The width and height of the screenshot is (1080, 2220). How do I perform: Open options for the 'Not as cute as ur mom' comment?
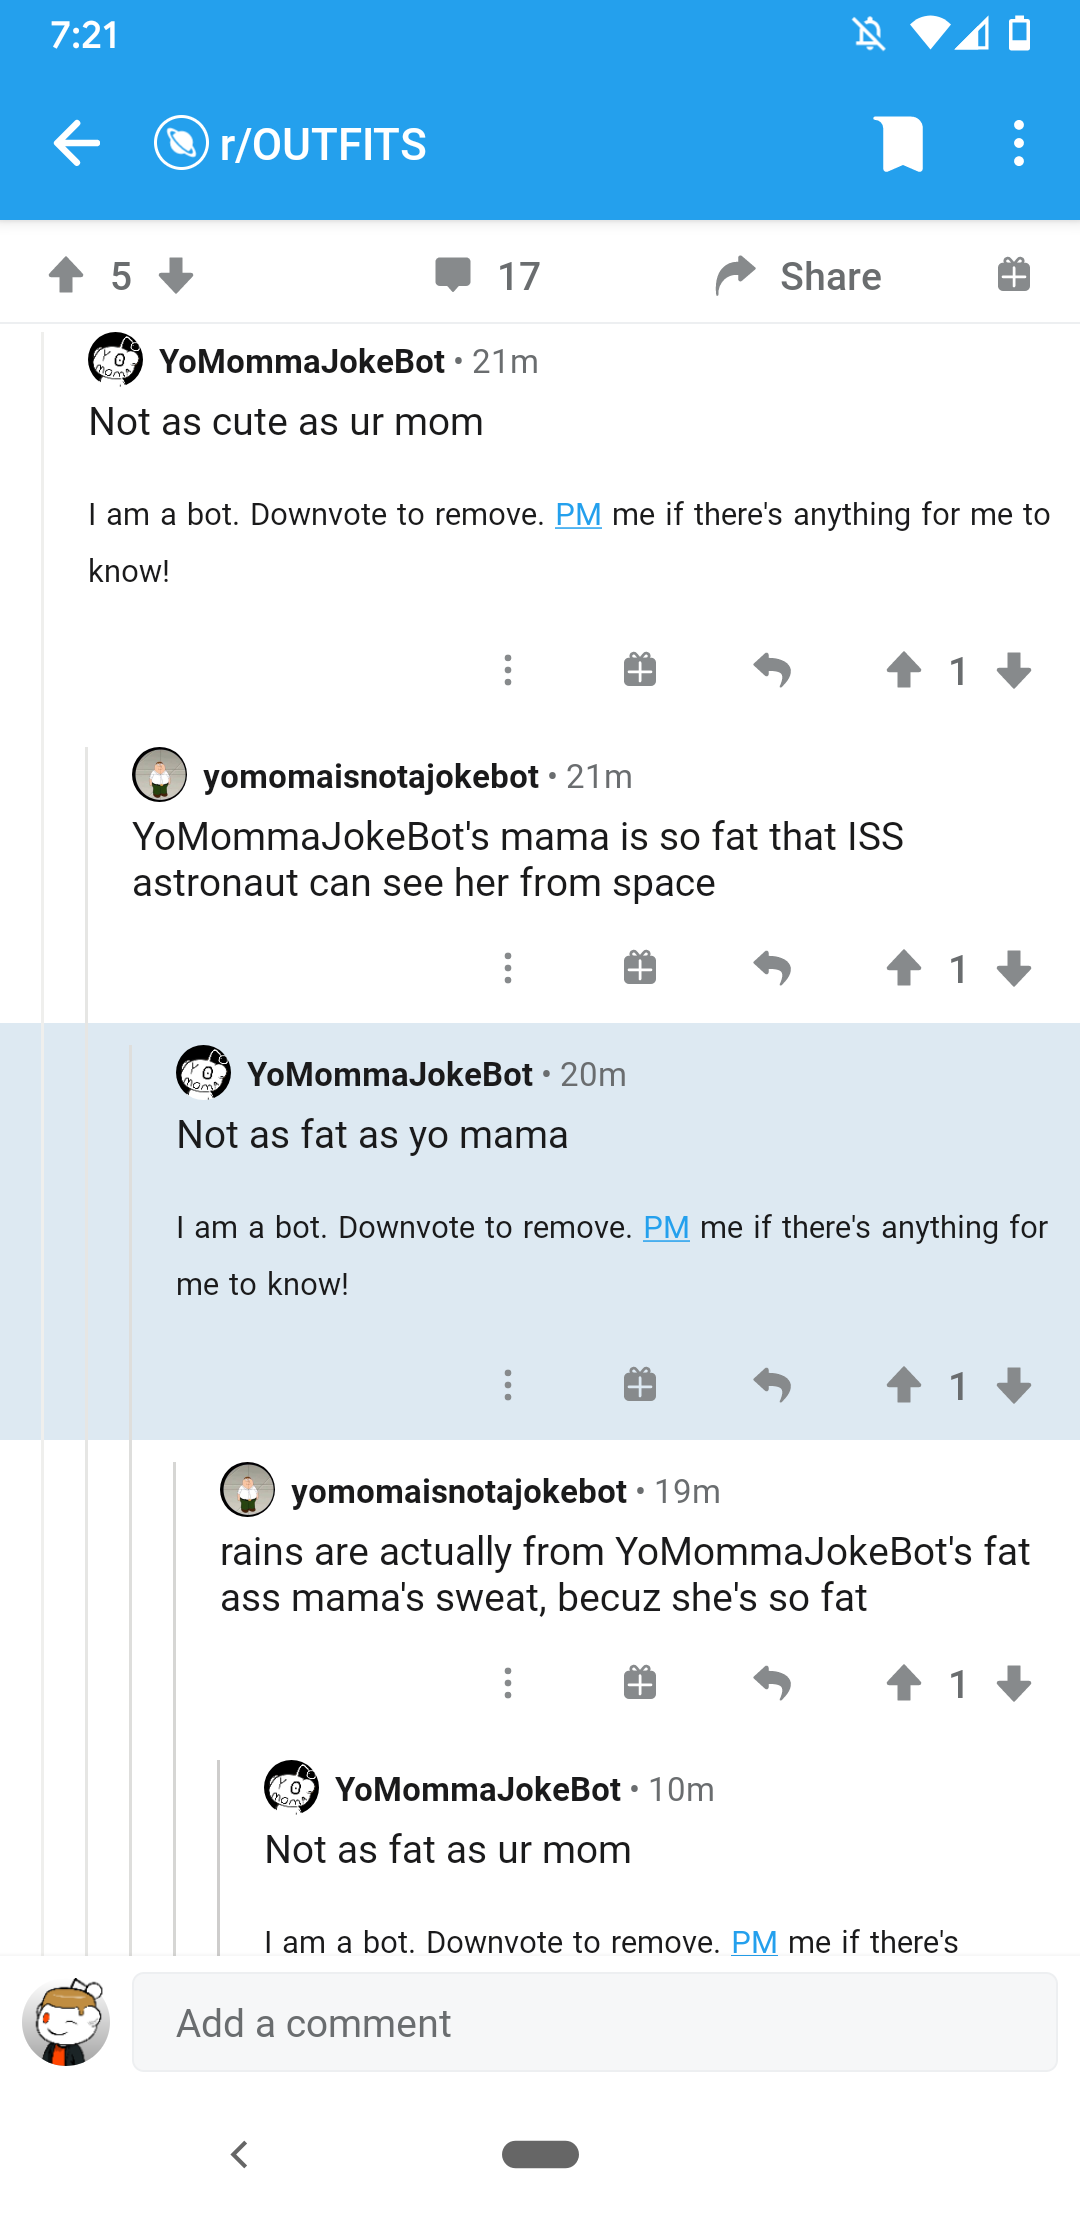(x=508, y=670)
